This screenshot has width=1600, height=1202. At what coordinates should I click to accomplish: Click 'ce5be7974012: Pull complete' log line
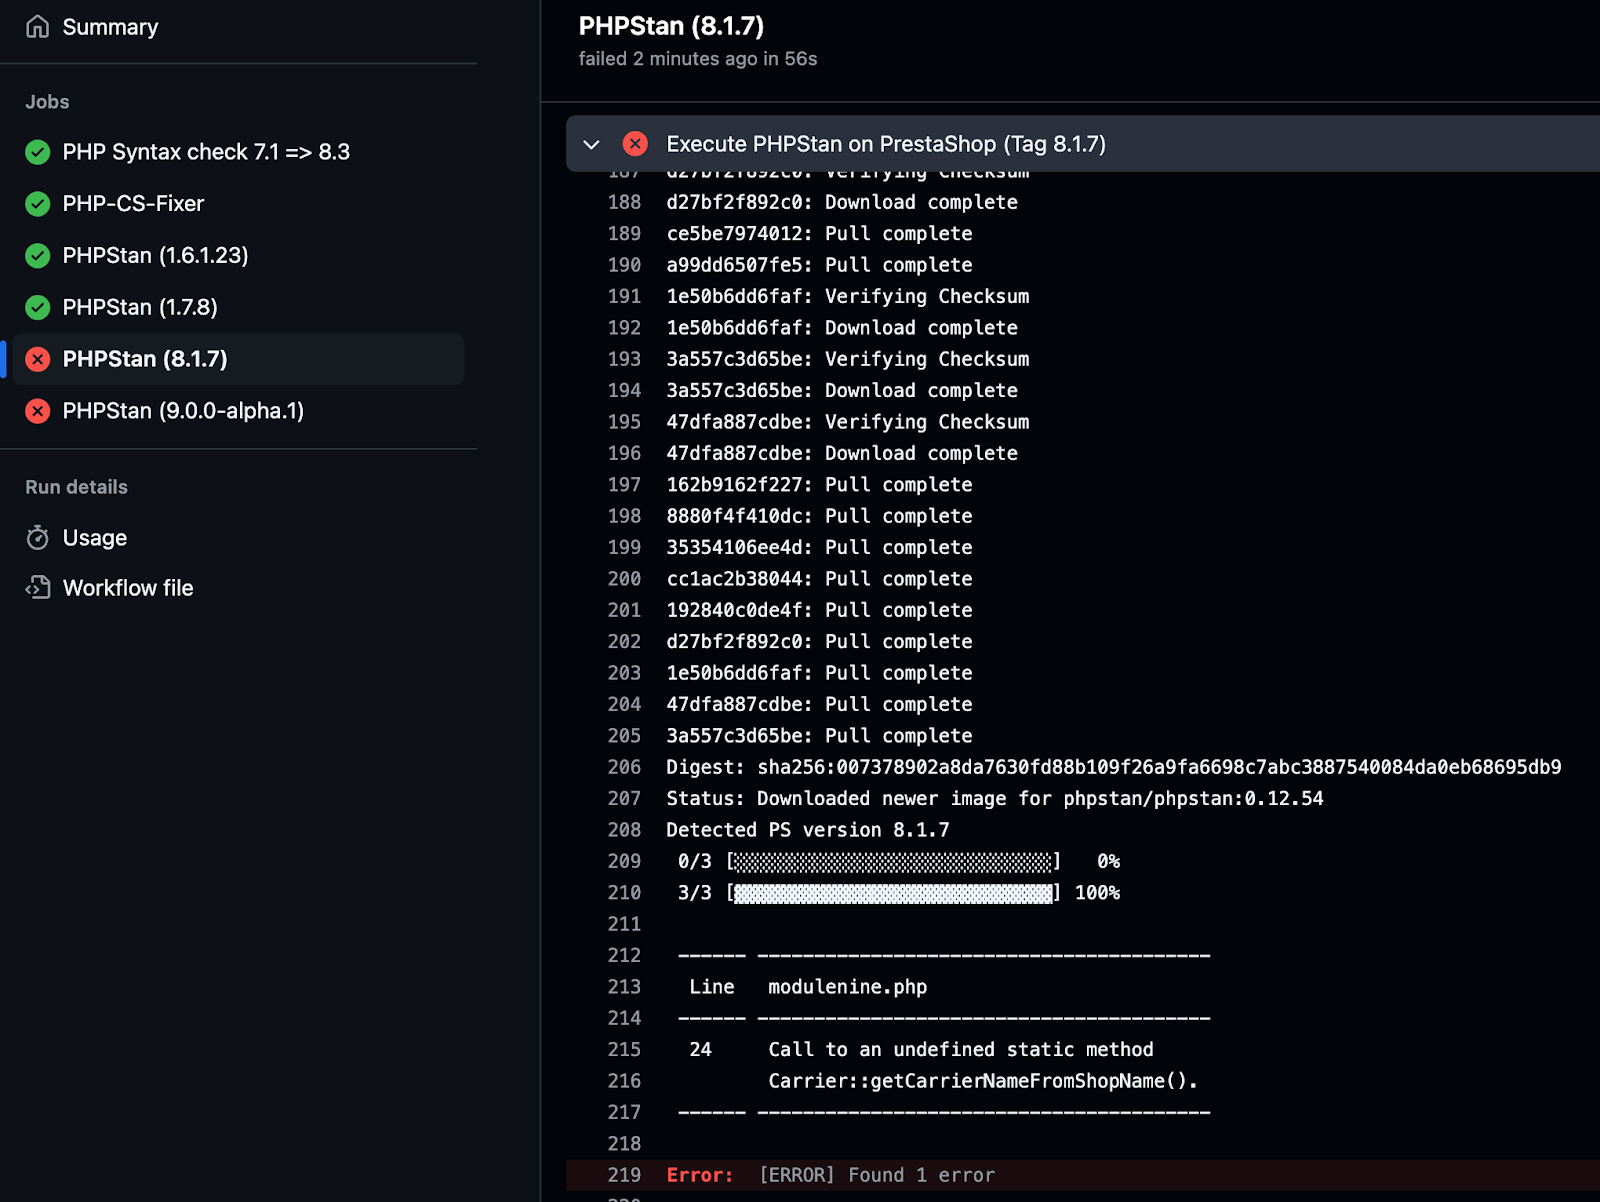point(819,233)
